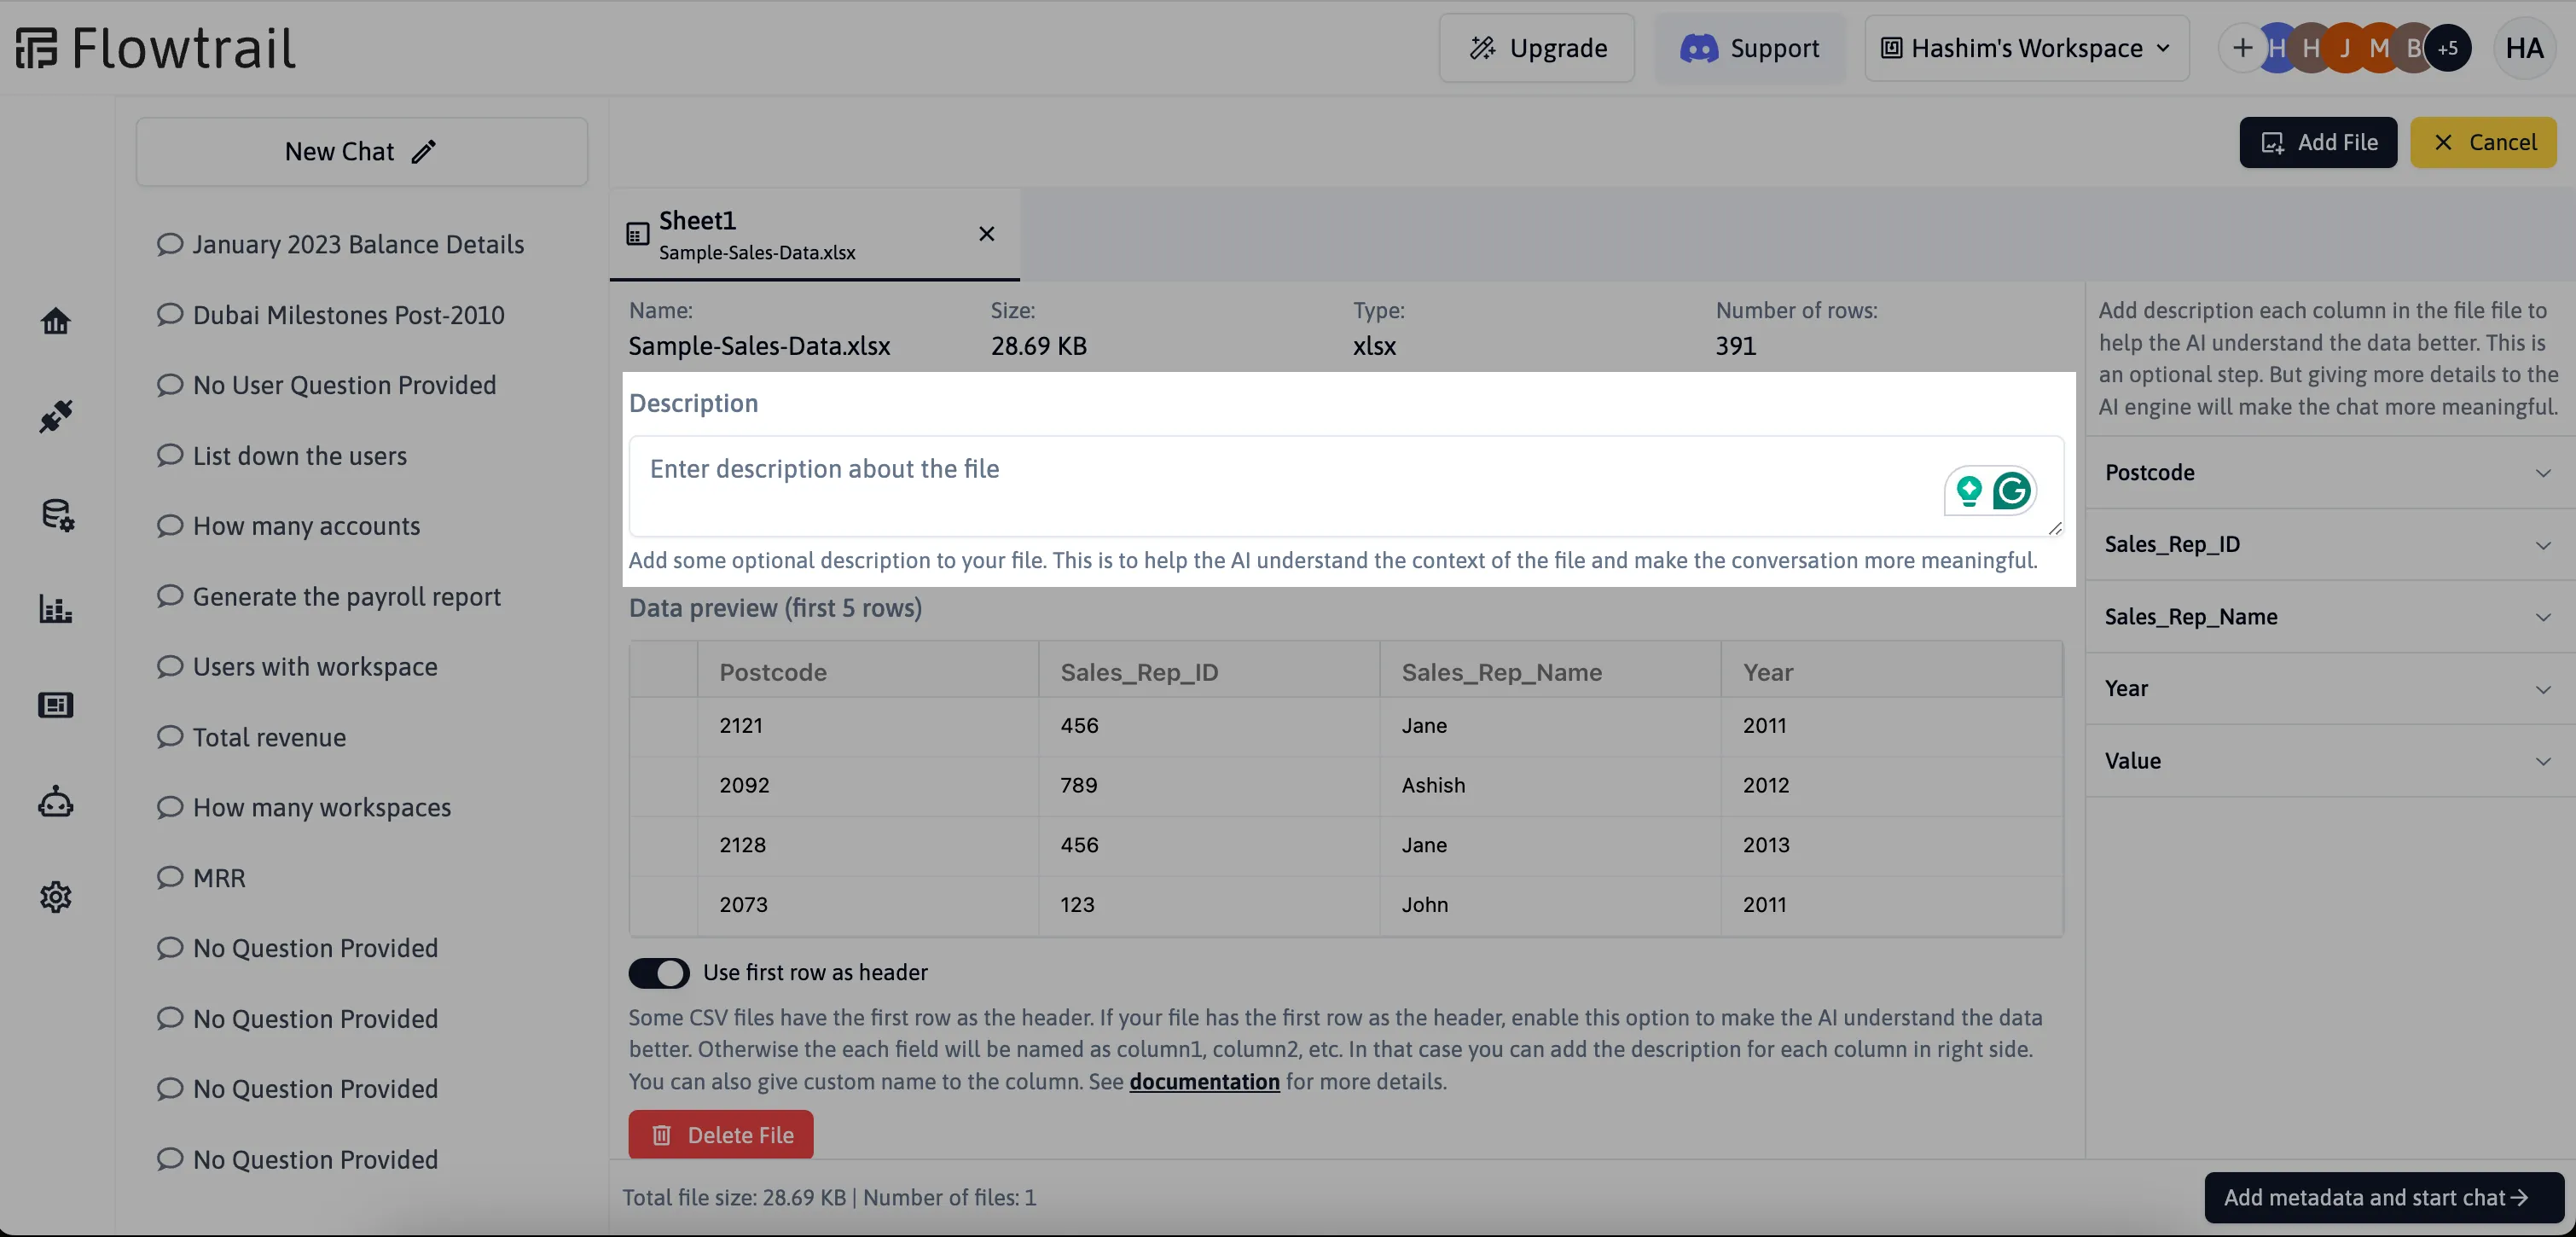Open January 2023 Balance Details chat
This screenshot has width=2576, height=1237.
(x=340, y=244)
